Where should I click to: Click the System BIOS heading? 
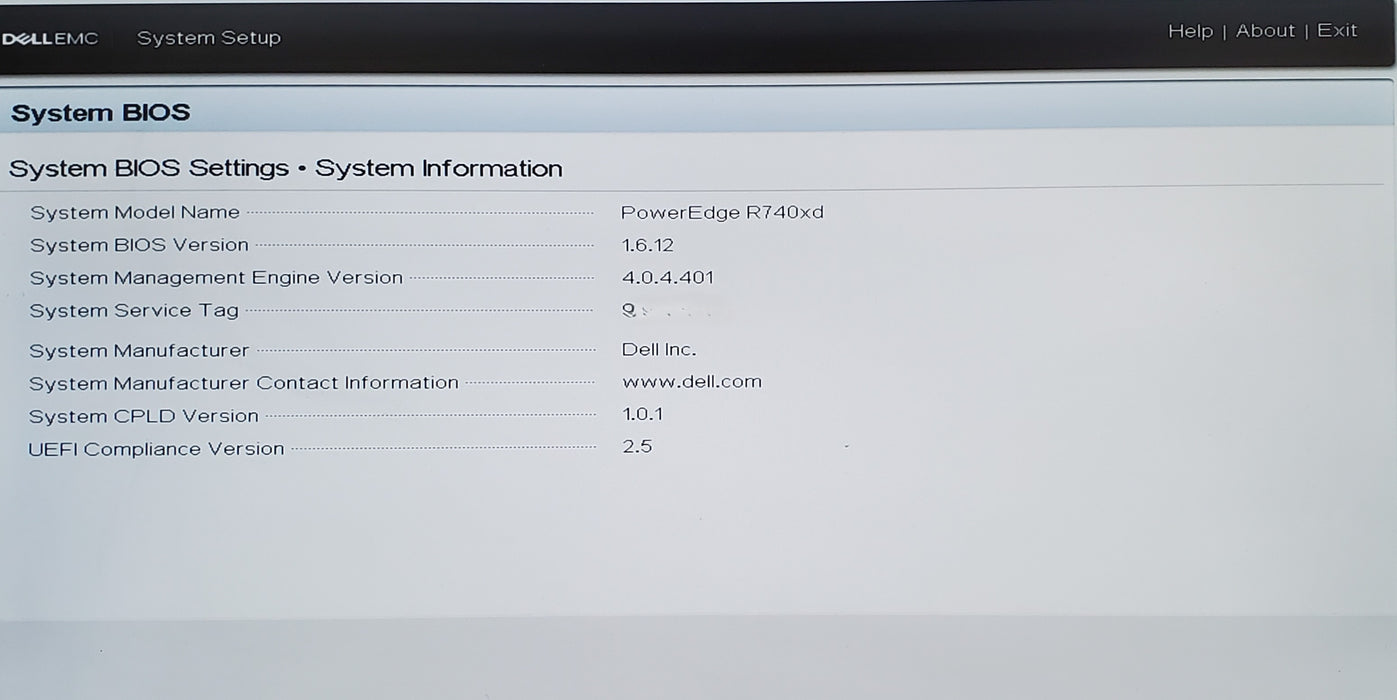coord(100,112)
